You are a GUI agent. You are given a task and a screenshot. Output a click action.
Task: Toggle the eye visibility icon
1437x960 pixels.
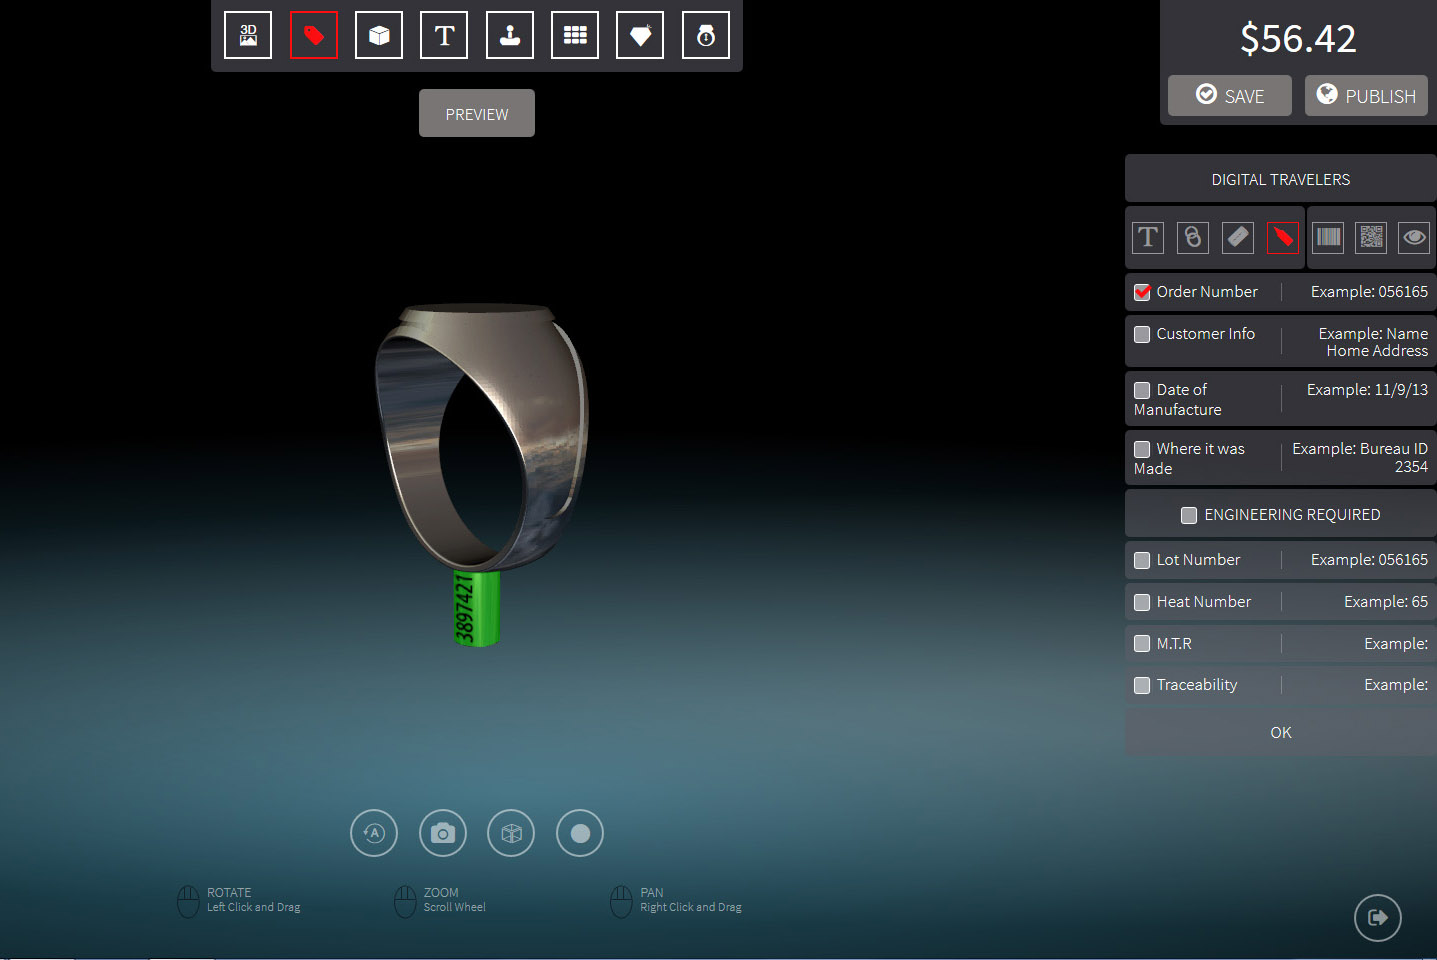tap(1414, 237)
